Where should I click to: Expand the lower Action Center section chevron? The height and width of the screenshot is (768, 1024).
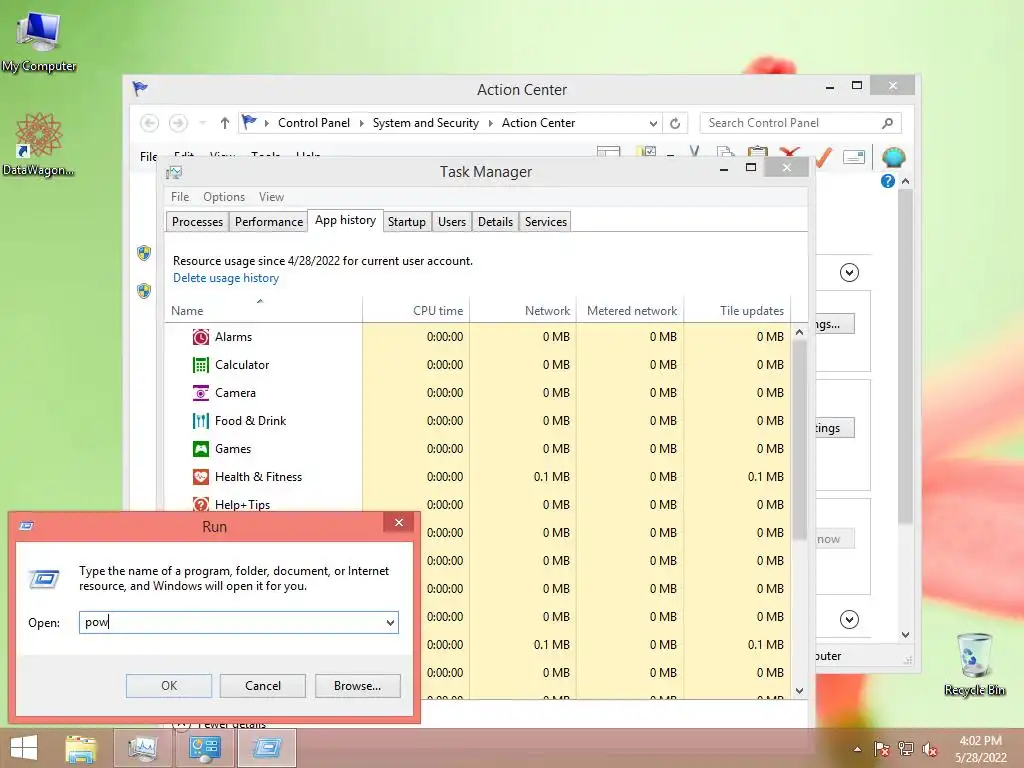tap(849, 619)
